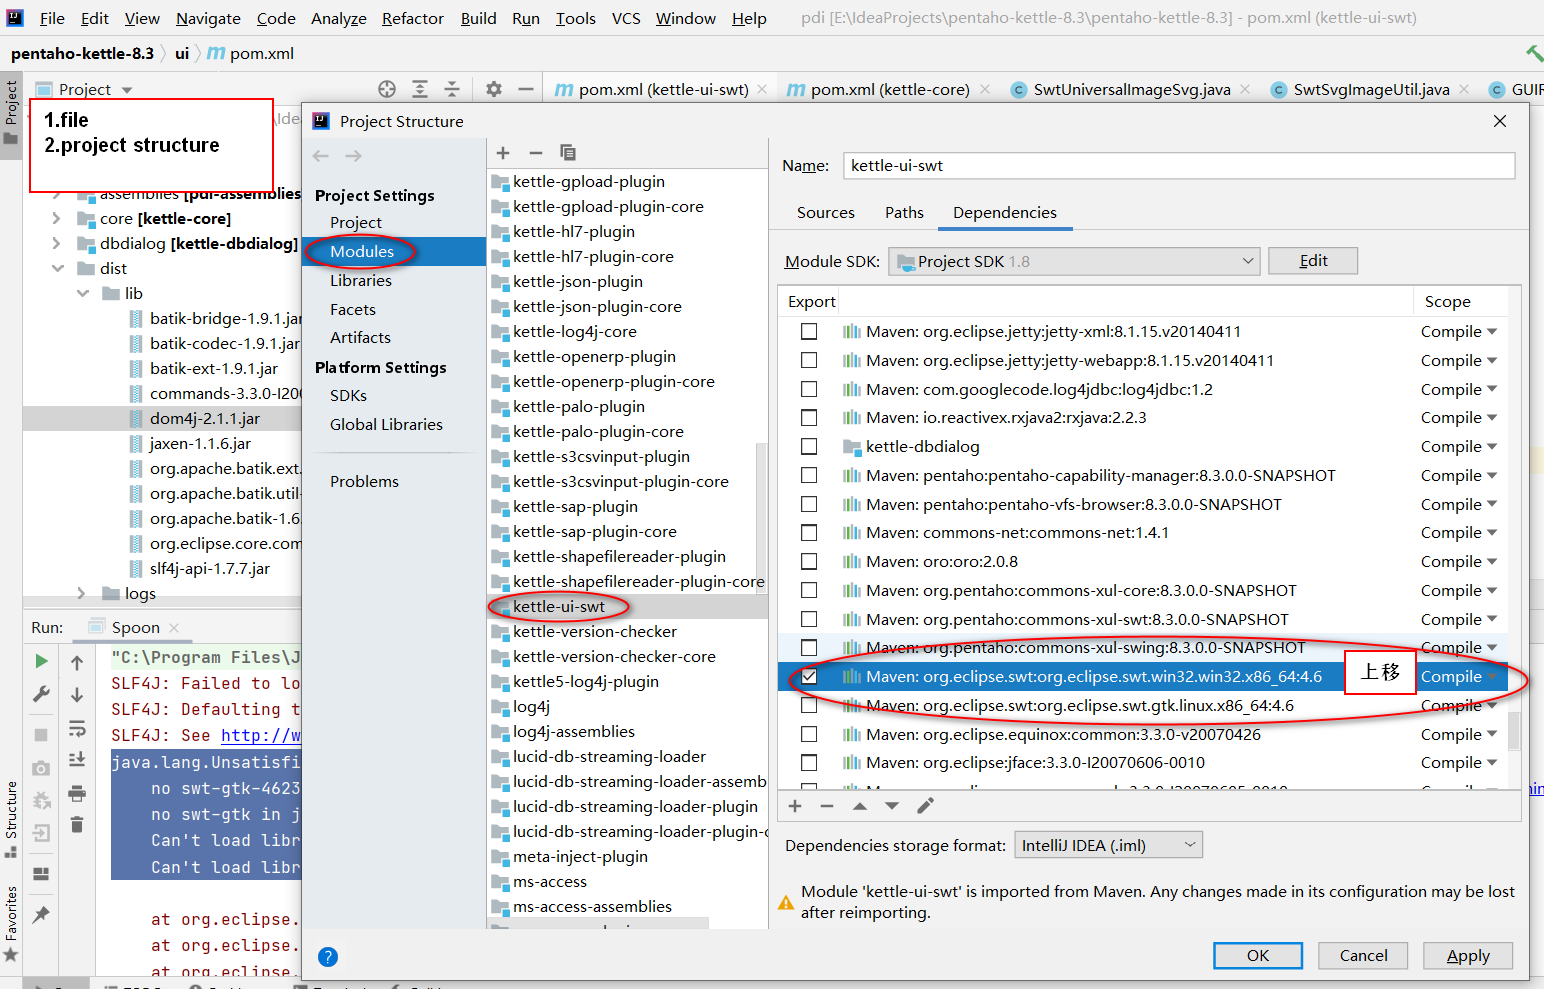This screenshot has width=1544, height=989.
Task: Open Project panel settings gear
Action: point(494,89)
